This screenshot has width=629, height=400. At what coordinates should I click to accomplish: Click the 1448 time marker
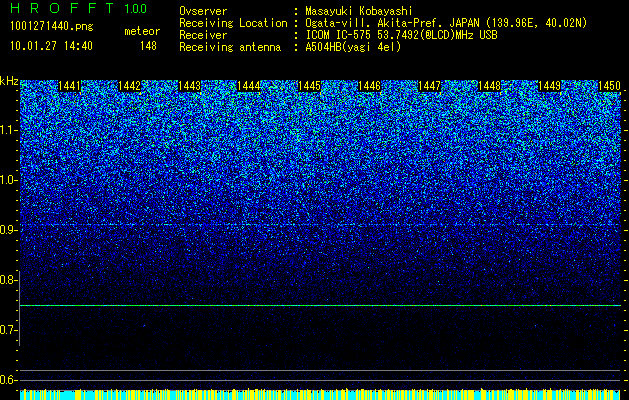(489, 86)
